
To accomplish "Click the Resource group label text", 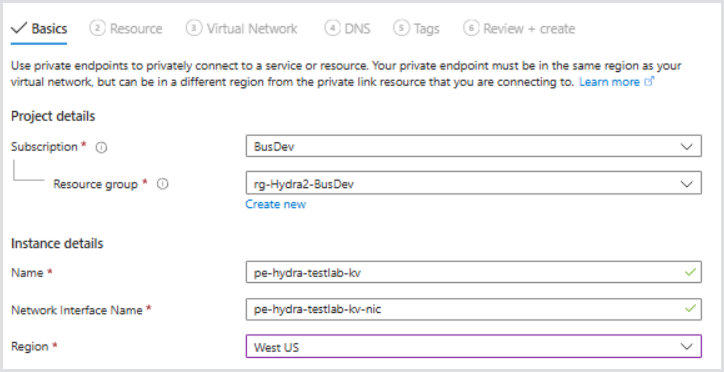I will click(96, 184).
